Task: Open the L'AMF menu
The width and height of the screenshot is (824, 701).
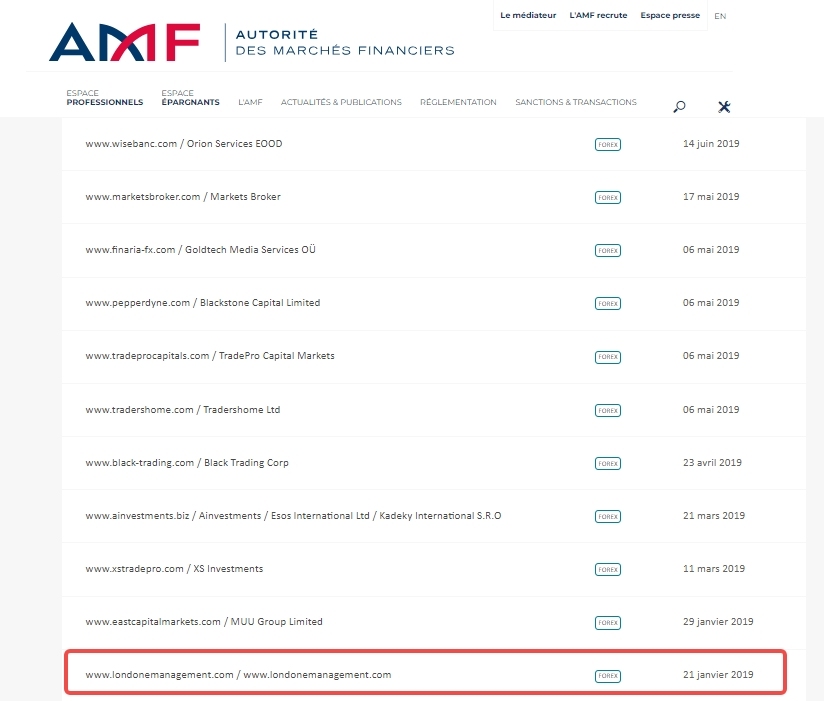Action: click(x=250, y=102)
